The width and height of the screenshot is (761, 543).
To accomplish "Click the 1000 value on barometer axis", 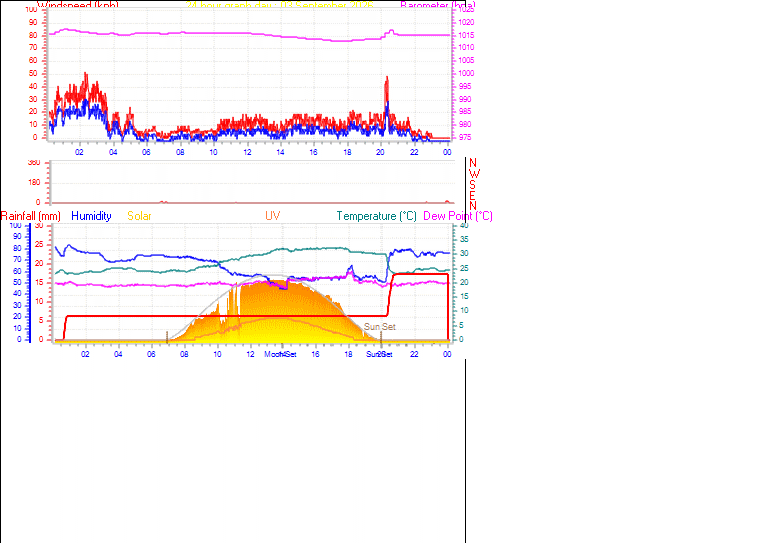I will click(x=466, y=73).
